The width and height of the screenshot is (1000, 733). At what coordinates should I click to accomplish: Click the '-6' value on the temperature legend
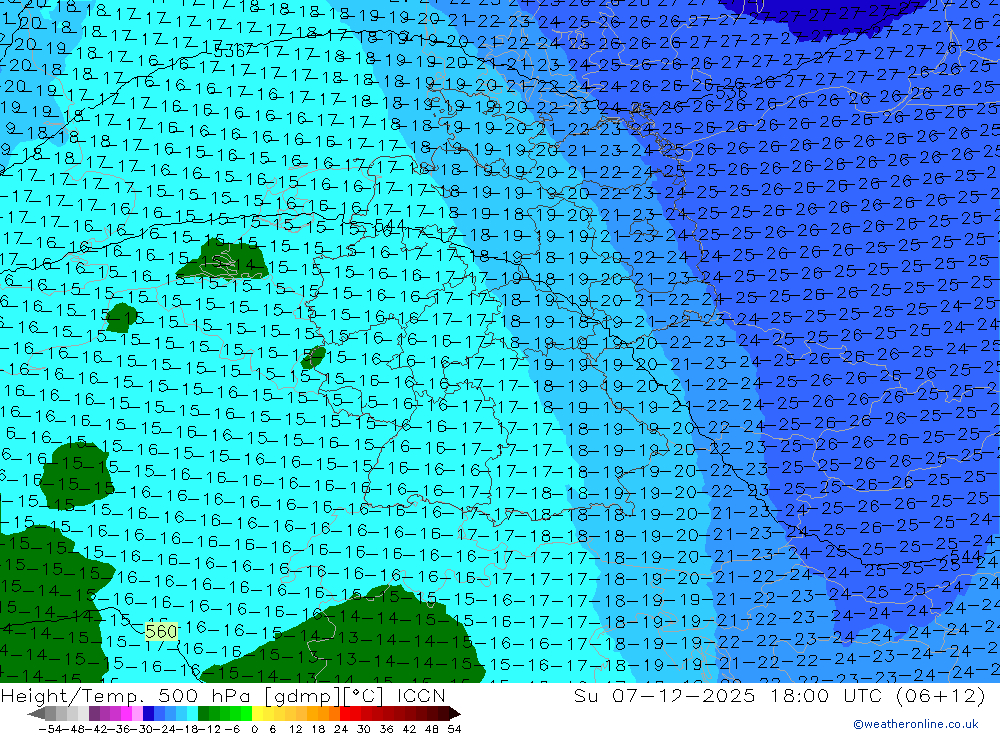click(x=232, y=729)
